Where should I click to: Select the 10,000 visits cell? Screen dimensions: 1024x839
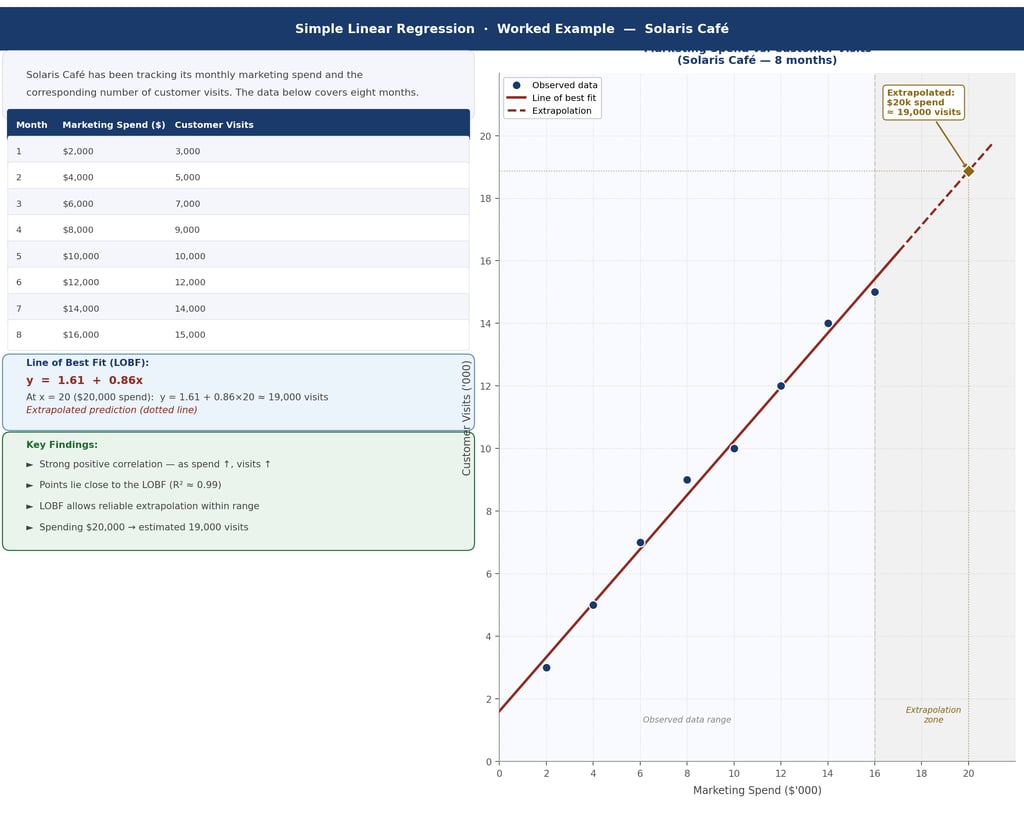click(190, 256)
